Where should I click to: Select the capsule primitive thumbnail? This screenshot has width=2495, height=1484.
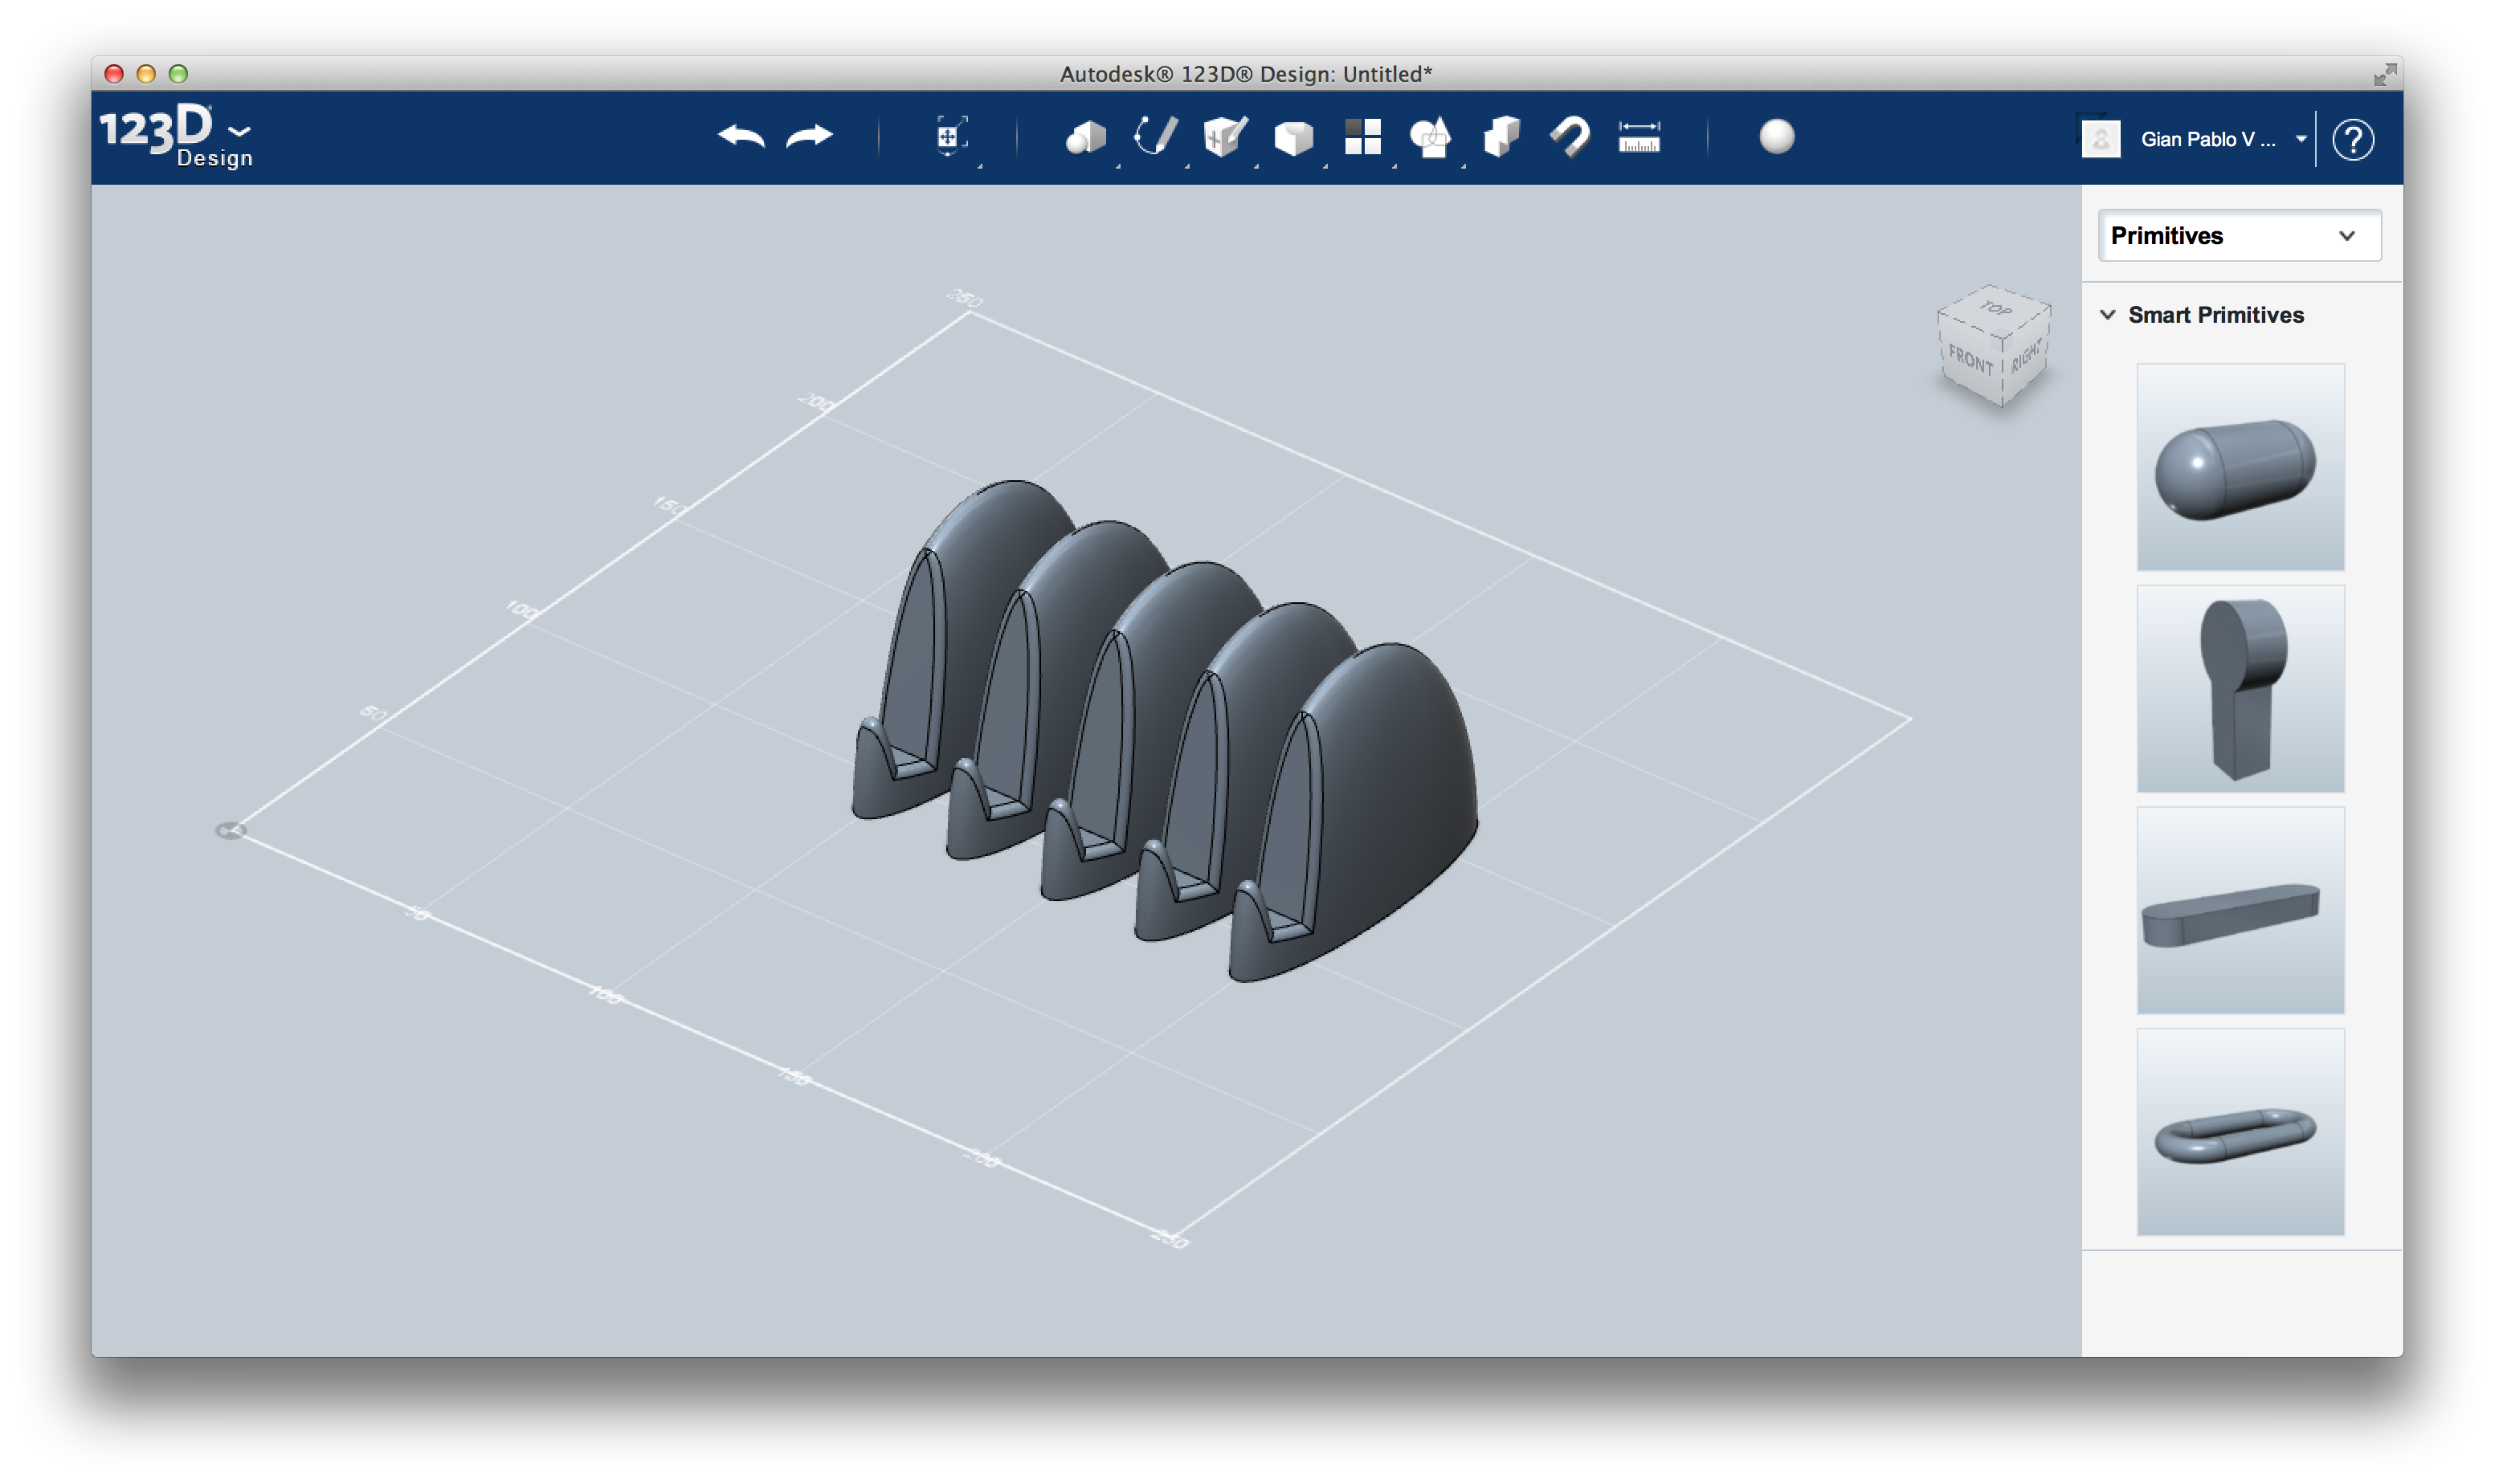[x=2240, y=467]
